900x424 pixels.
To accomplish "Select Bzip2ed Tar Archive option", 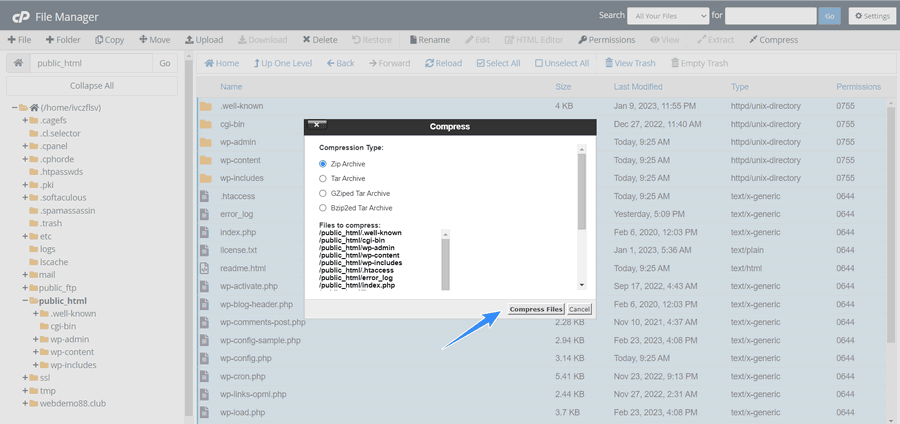I will point(323,208).
